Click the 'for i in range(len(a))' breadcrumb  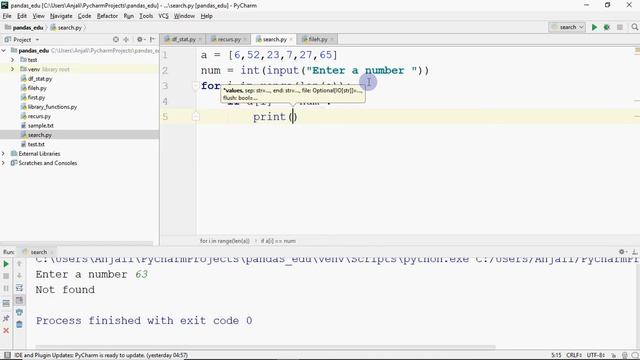click(224, 241)
